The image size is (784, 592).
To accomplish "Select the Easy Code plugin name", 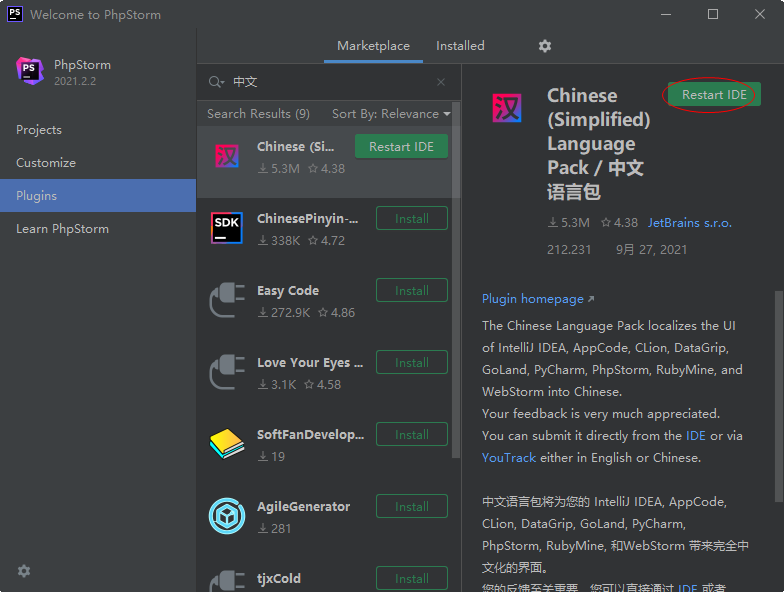I will pyautogui.click(x=288, y=290).
